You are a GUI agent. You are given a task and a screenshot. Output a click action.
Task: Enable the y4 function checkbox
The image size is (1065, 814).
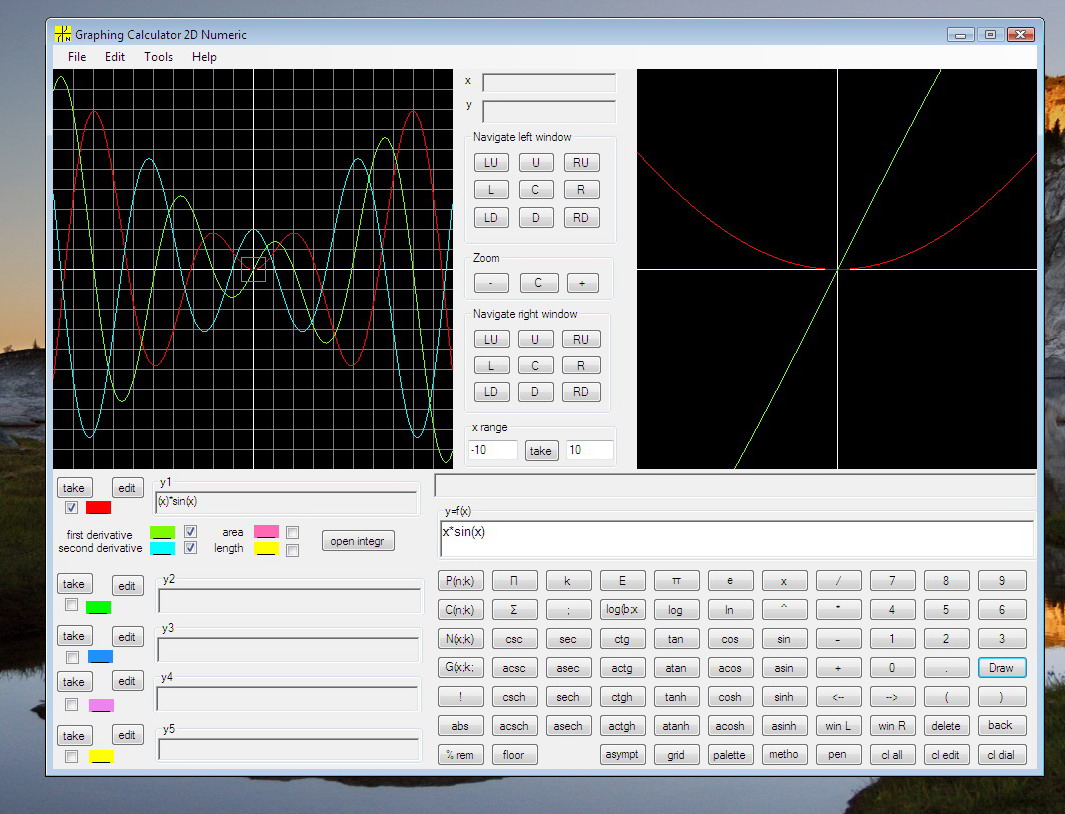[x=71, y=705]
